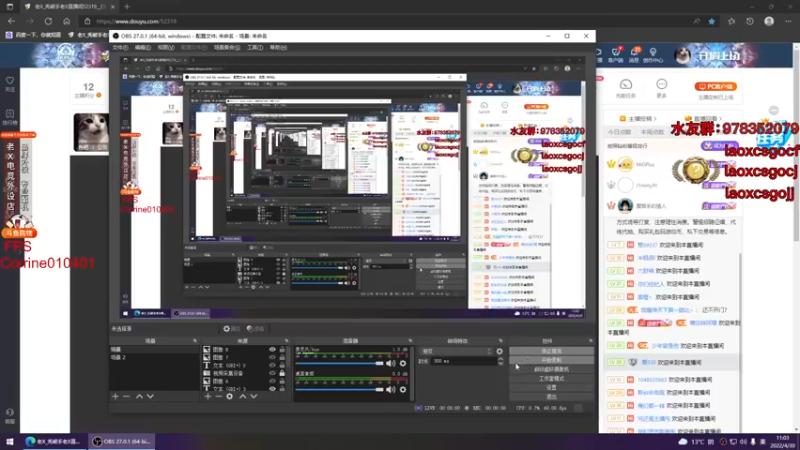Add a new scene with the plus icon
Screen dimensions: 800x450
pos(115,396)
